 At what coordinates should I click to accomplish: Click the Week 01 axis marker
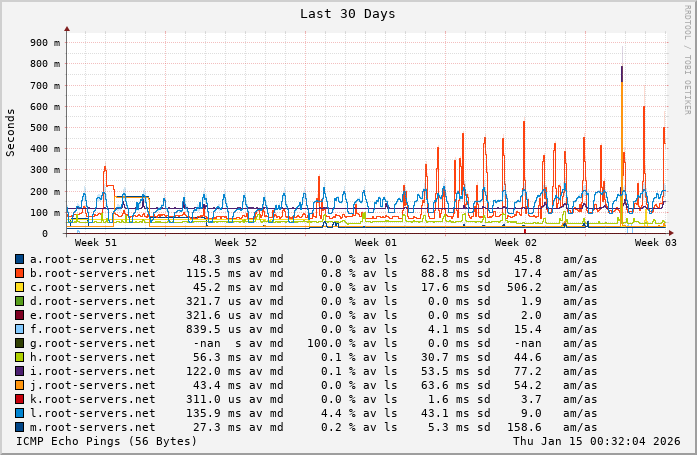click(x=376, y=243)
